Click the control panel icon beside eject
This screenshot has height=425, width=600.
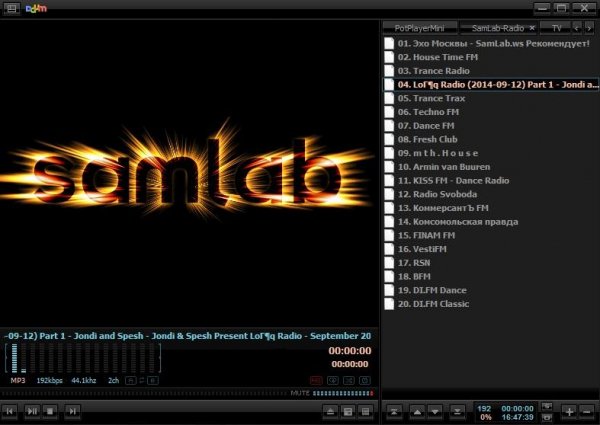click(x=348, y=411)
